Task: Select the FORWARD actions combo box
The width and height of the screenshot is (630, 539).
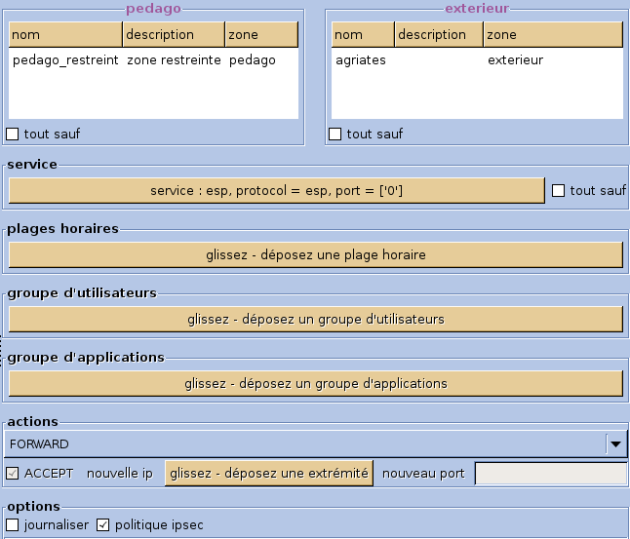Action: [315, 444]
